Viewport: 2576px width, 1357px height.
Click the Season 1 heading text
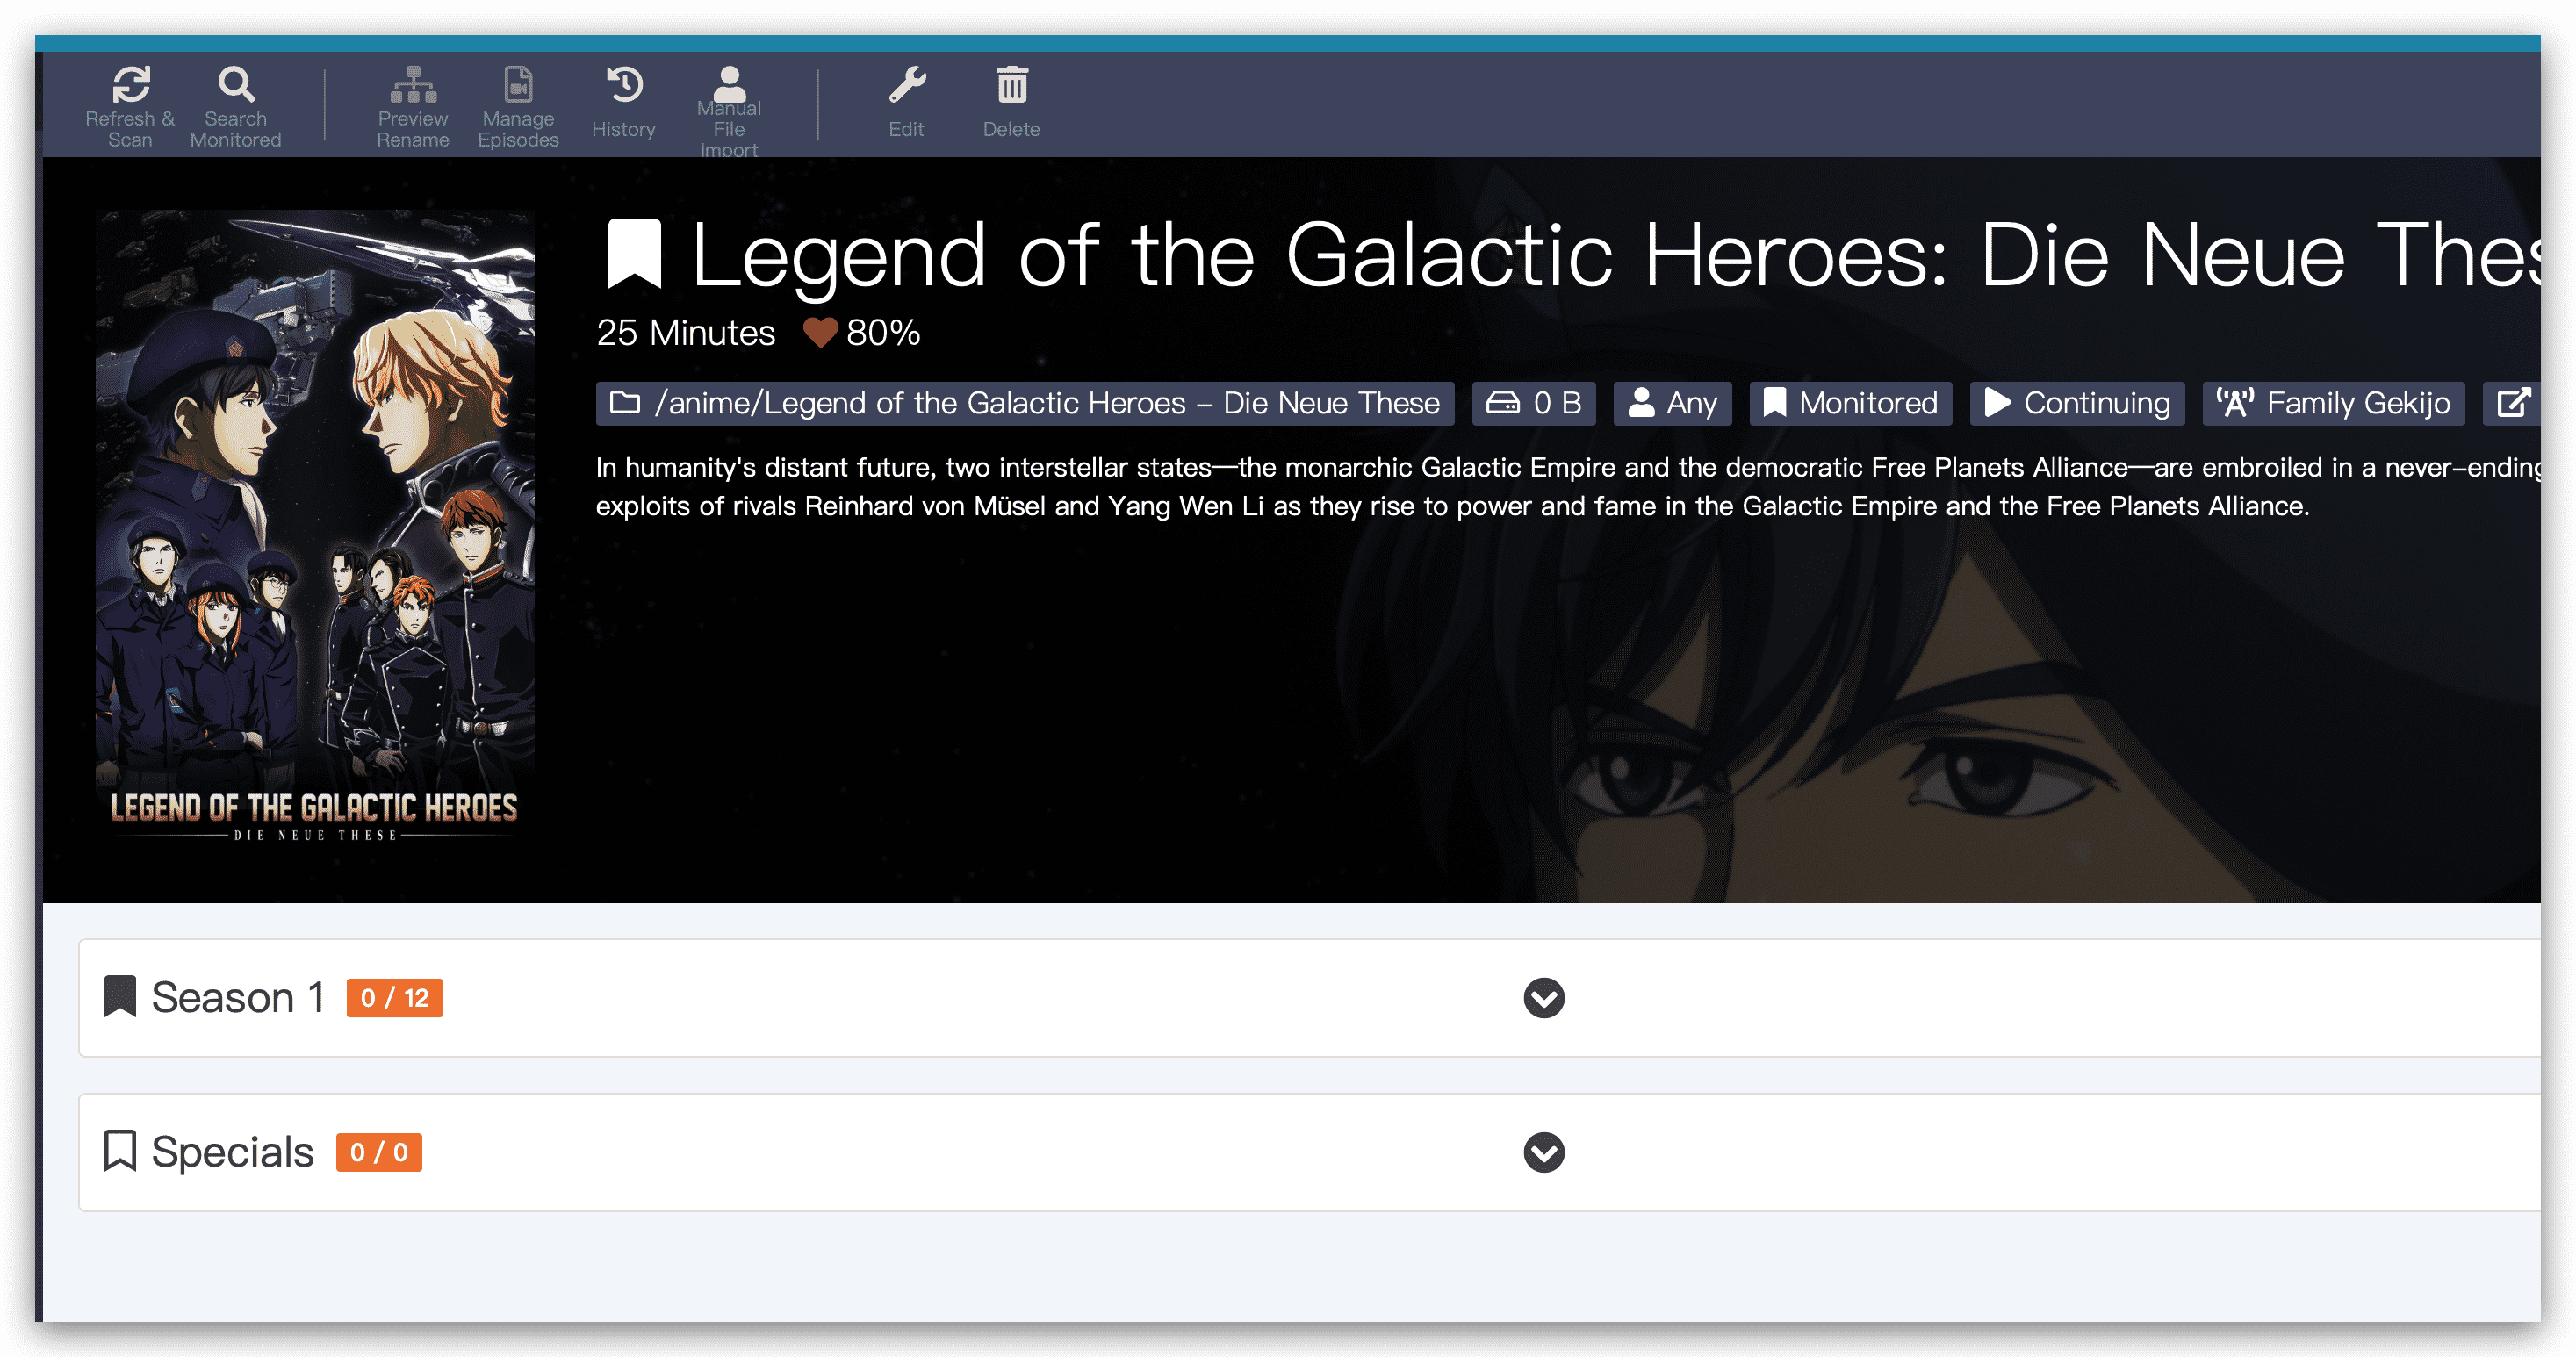click(238, 997)
